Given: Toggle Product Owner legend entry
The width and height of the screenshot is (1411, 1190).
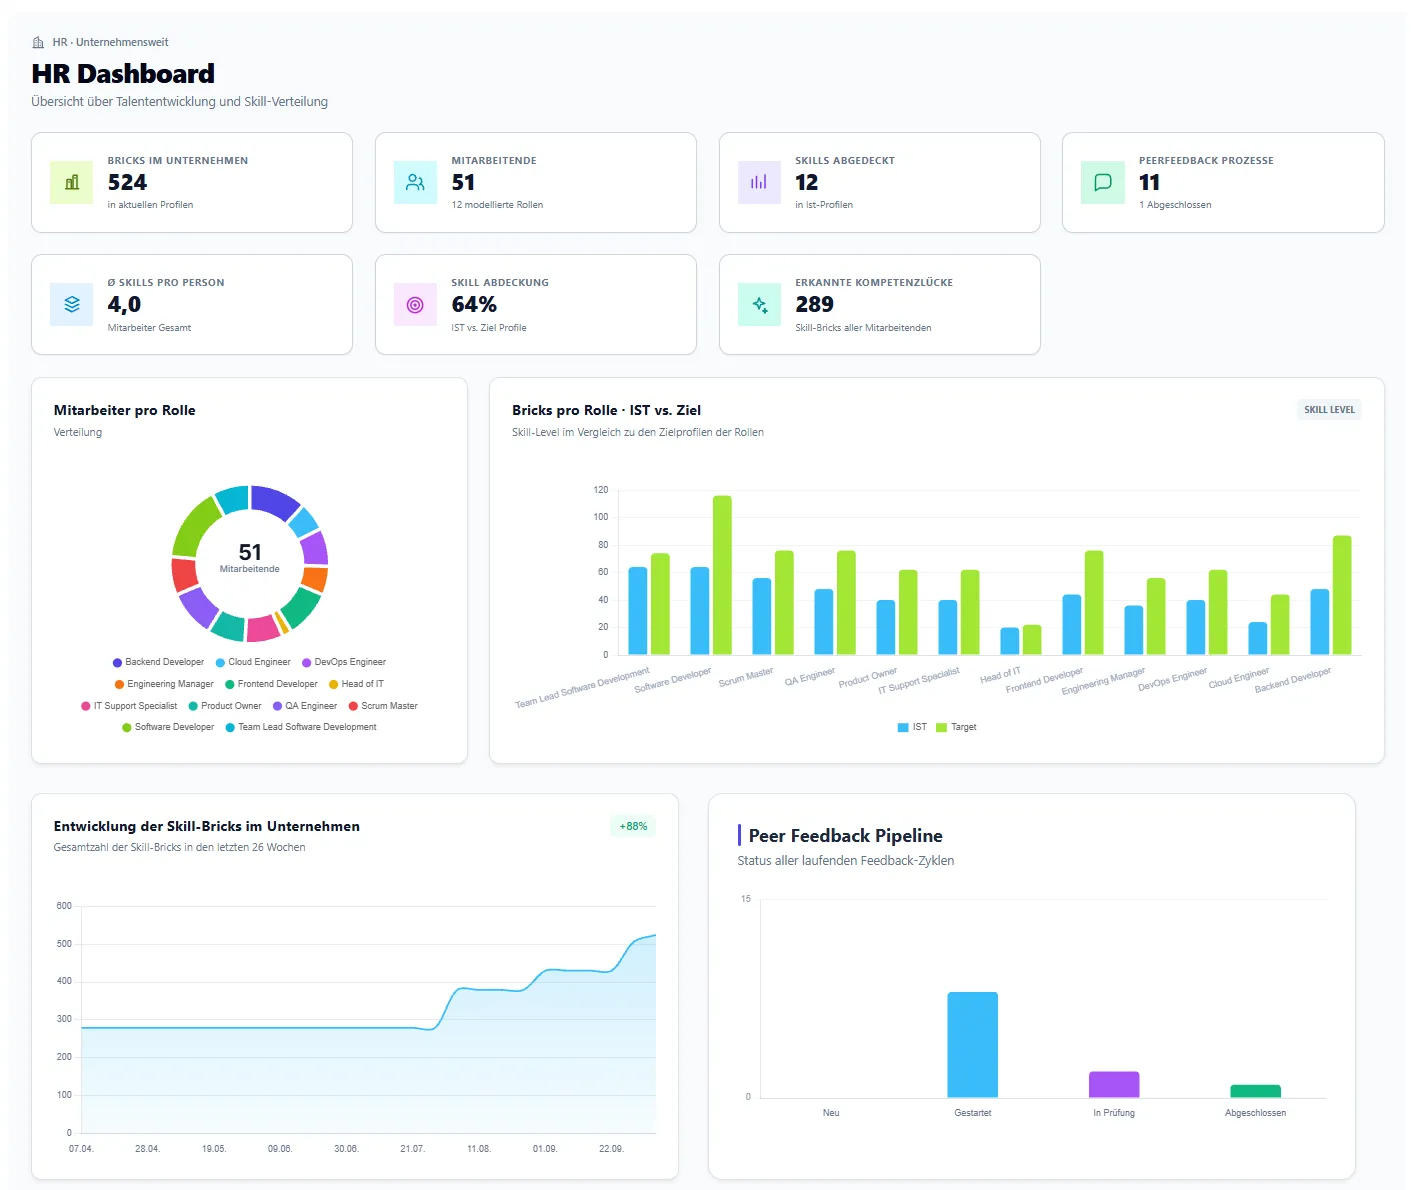Looking at the screenshot, I should [225, 706].
